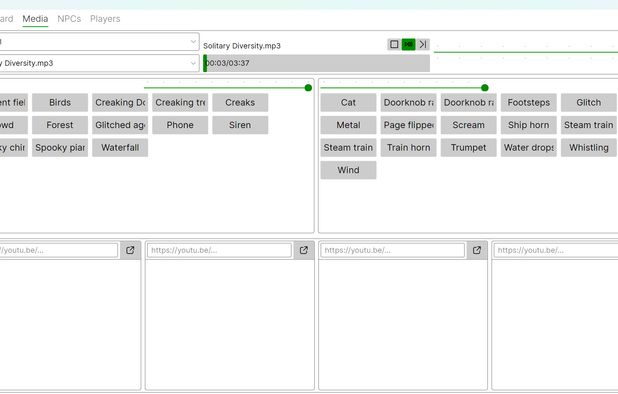Viewport: 618px width, 394px height.
Task: Click the YouTube URL field below Wind button
Action: [393, 250]
